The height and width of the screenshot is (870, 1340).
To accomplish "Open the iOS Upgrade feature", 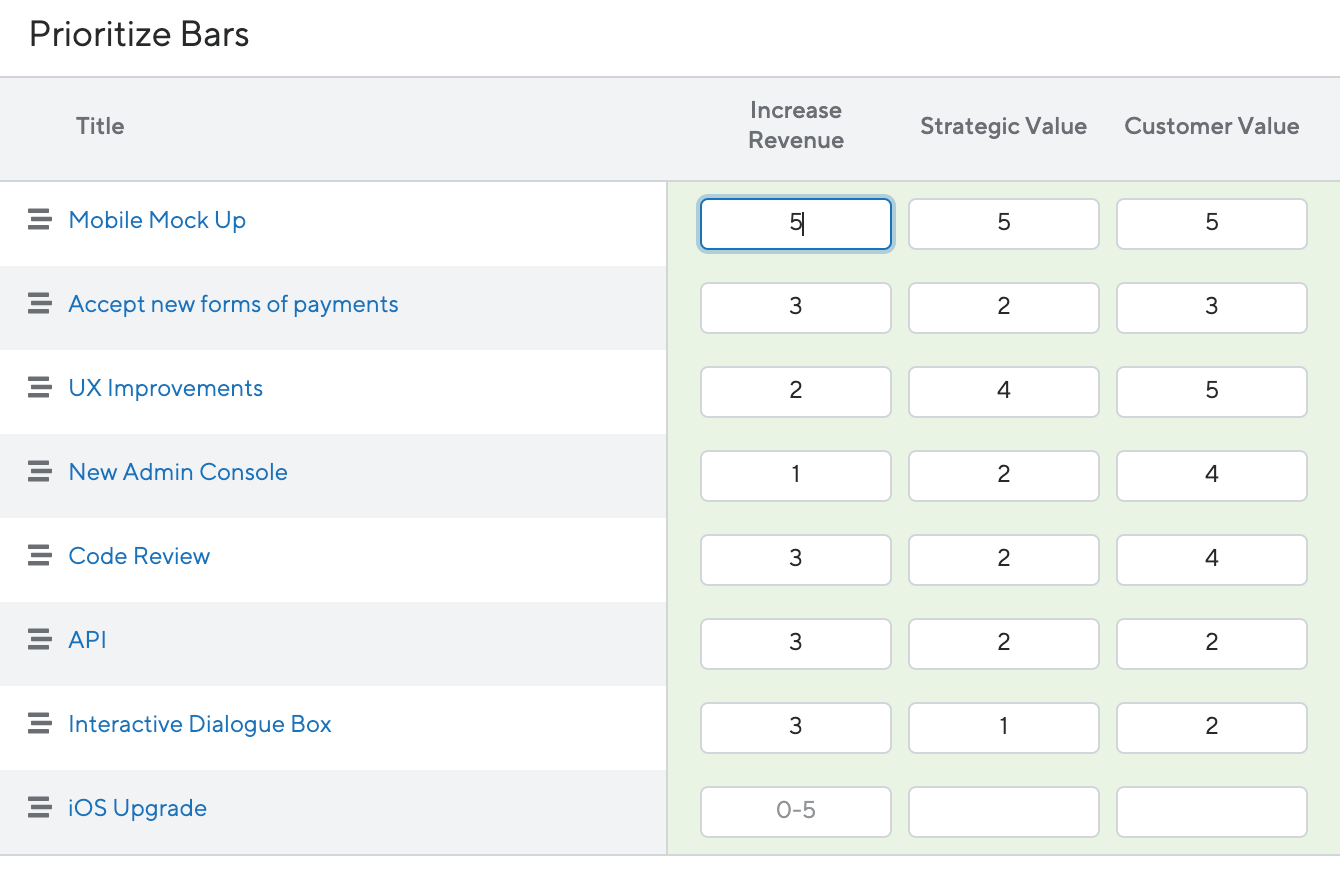I will (x=138, y=807).
